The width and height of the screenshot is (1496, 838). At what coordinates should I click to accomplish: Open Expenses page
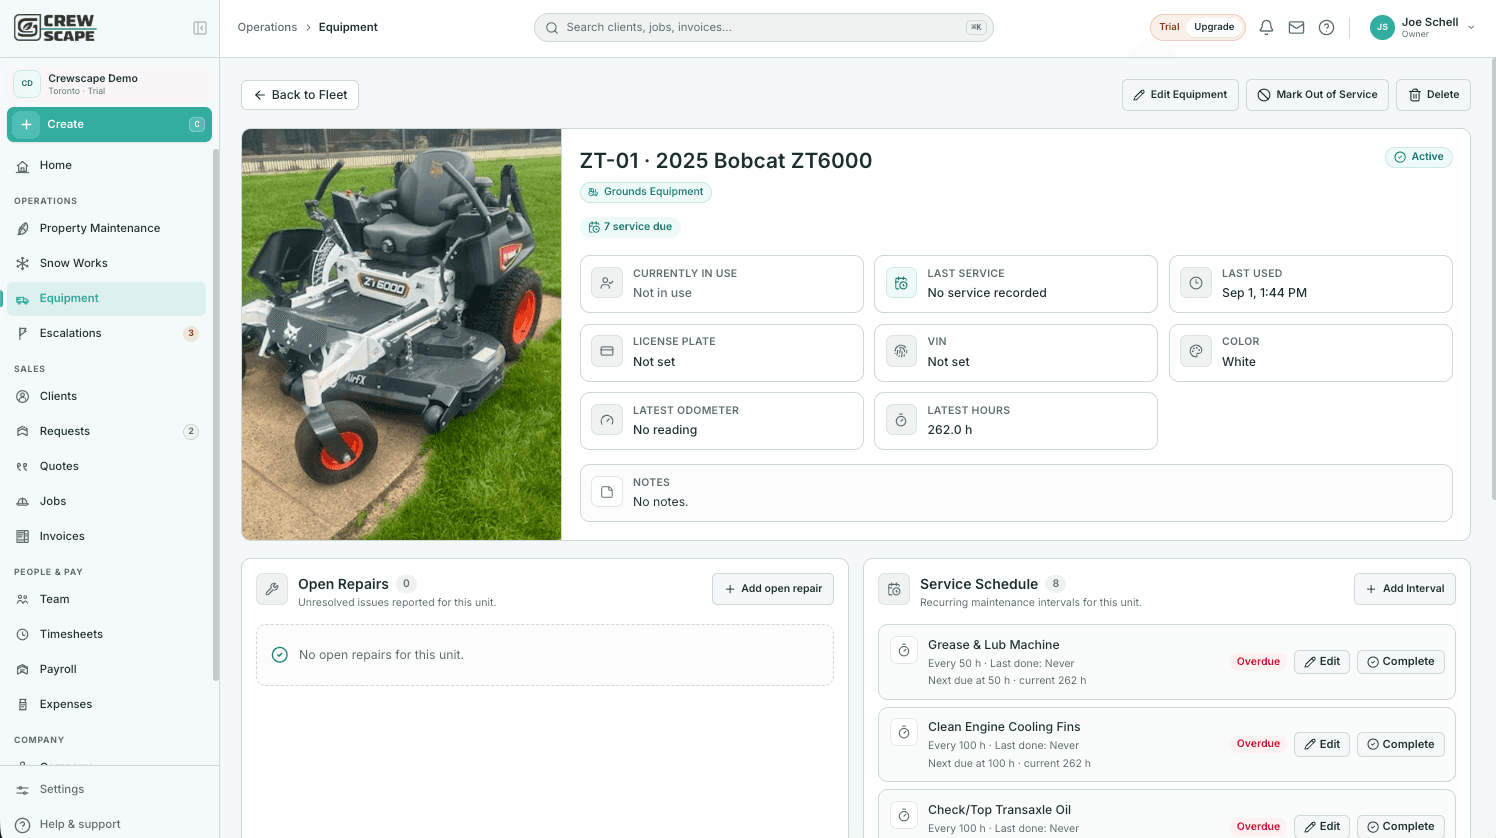pos(106,705)
